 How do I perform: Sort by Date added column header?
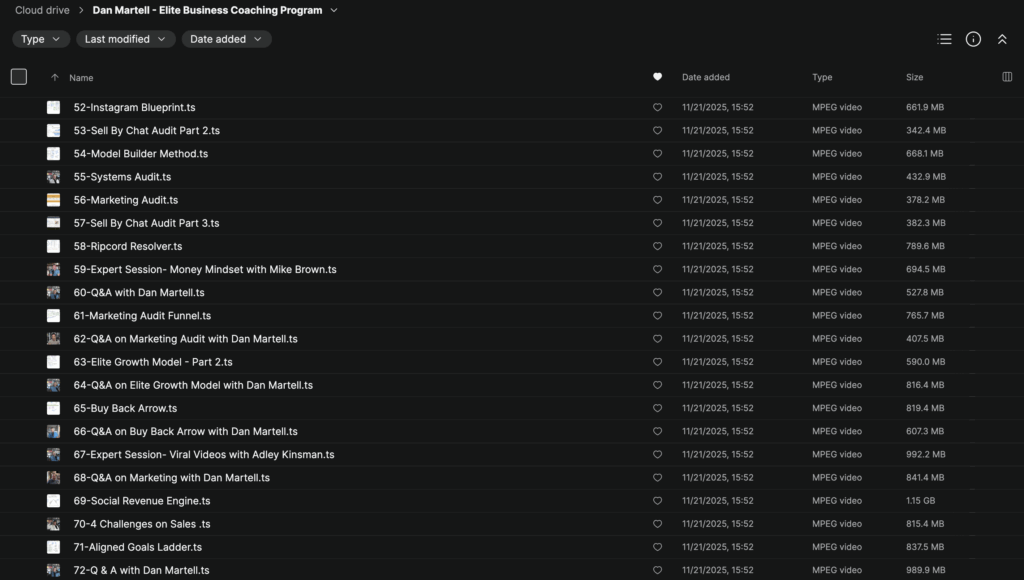(706, 77)
